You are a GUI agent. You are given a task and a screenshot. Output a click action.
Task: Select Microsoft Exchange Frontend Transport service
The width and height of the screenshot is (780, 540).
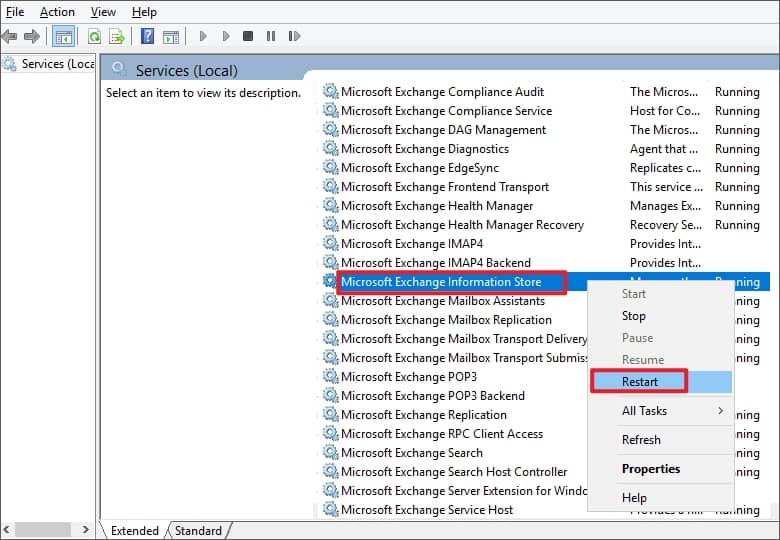[445, 187]
